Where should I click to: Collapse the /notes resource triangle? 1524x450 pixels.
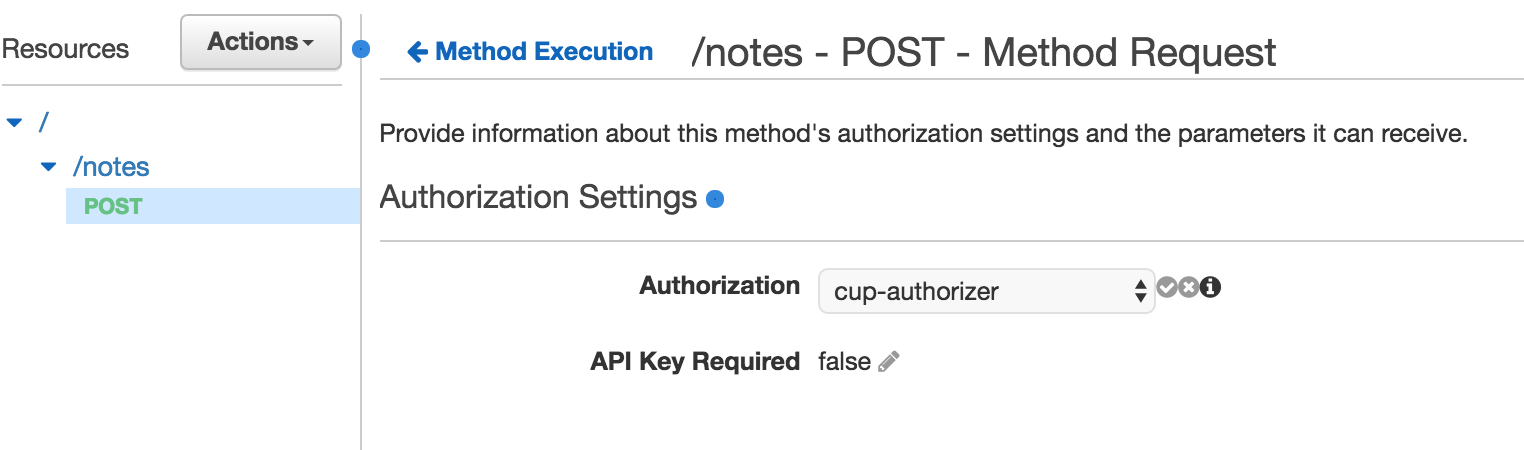[x=48, y=167]
